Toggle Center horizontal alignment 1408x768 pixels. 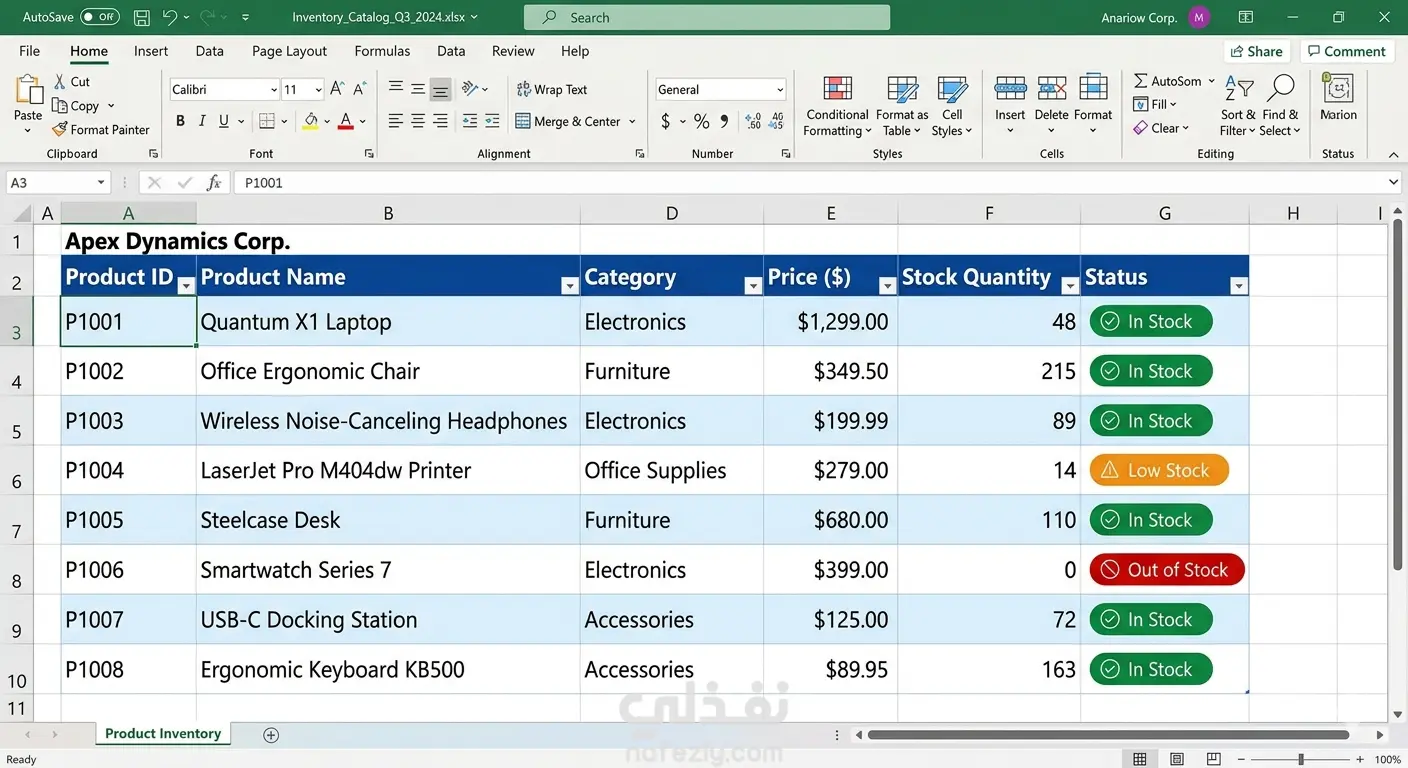click(418, 121)
